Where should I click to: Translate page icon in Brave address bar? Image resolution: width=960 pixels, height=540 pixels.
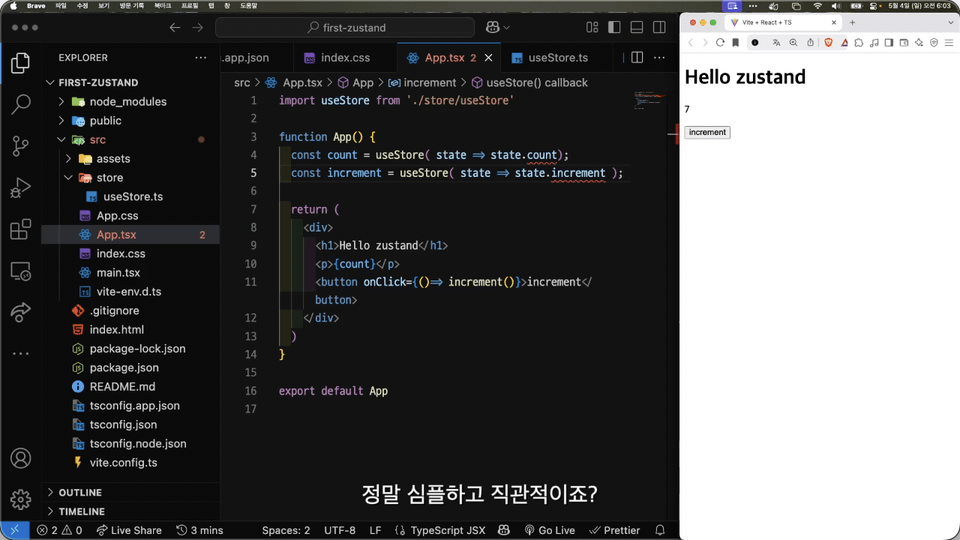(776, 43)
